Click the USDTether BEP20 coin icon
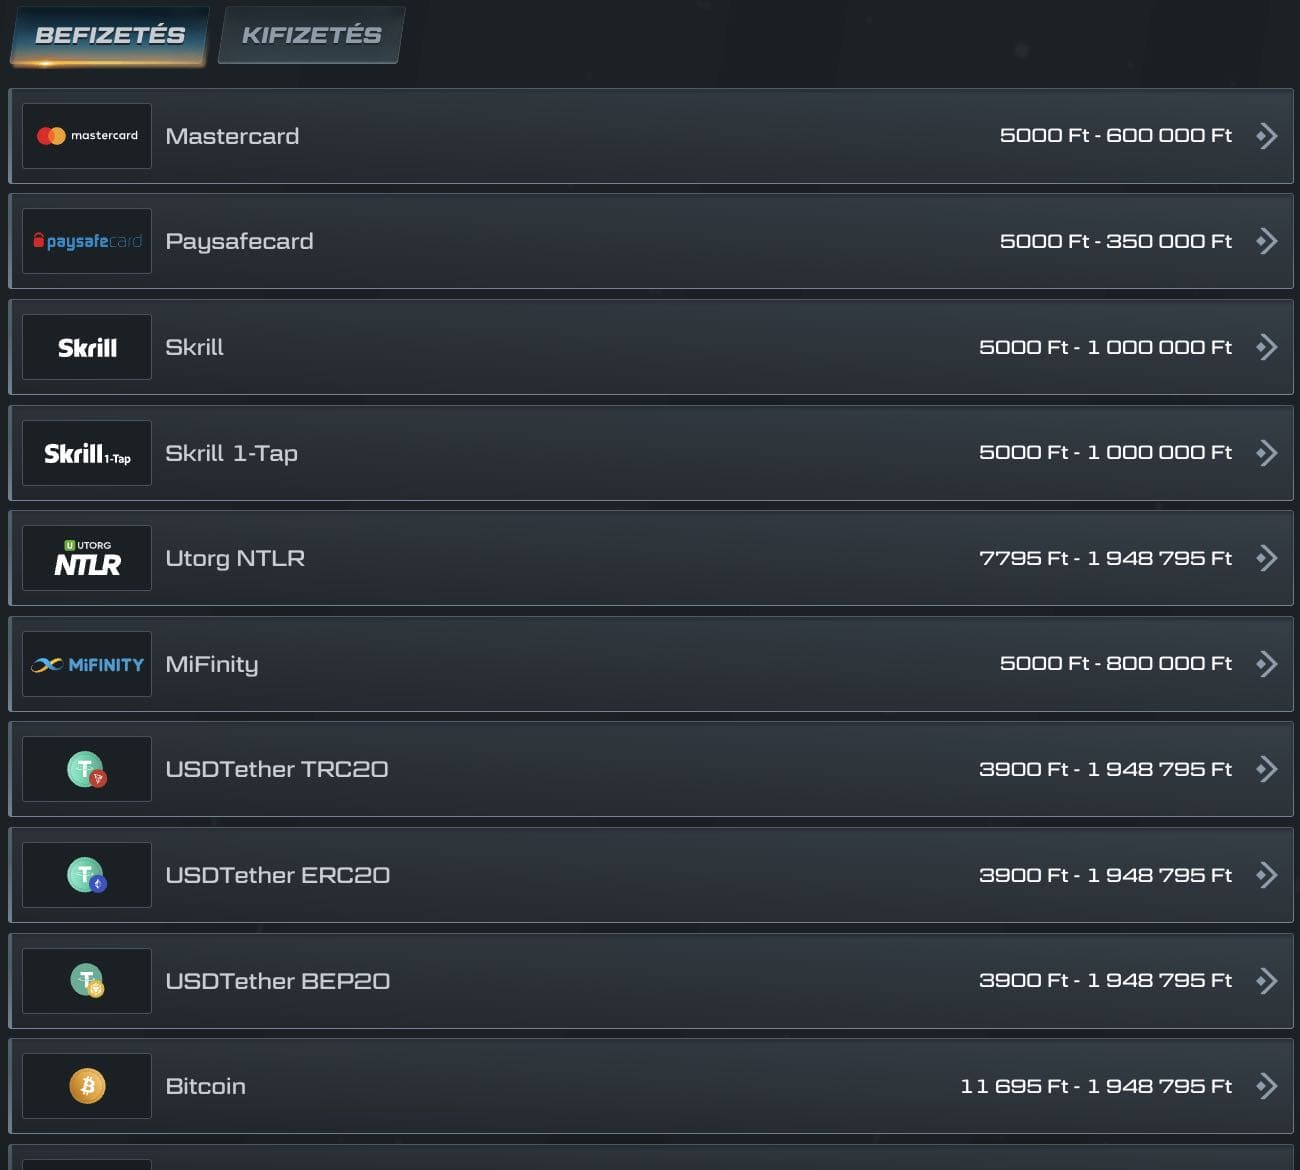The image size is (1300, 1170). pyautogui.click(x=87, y=981)
